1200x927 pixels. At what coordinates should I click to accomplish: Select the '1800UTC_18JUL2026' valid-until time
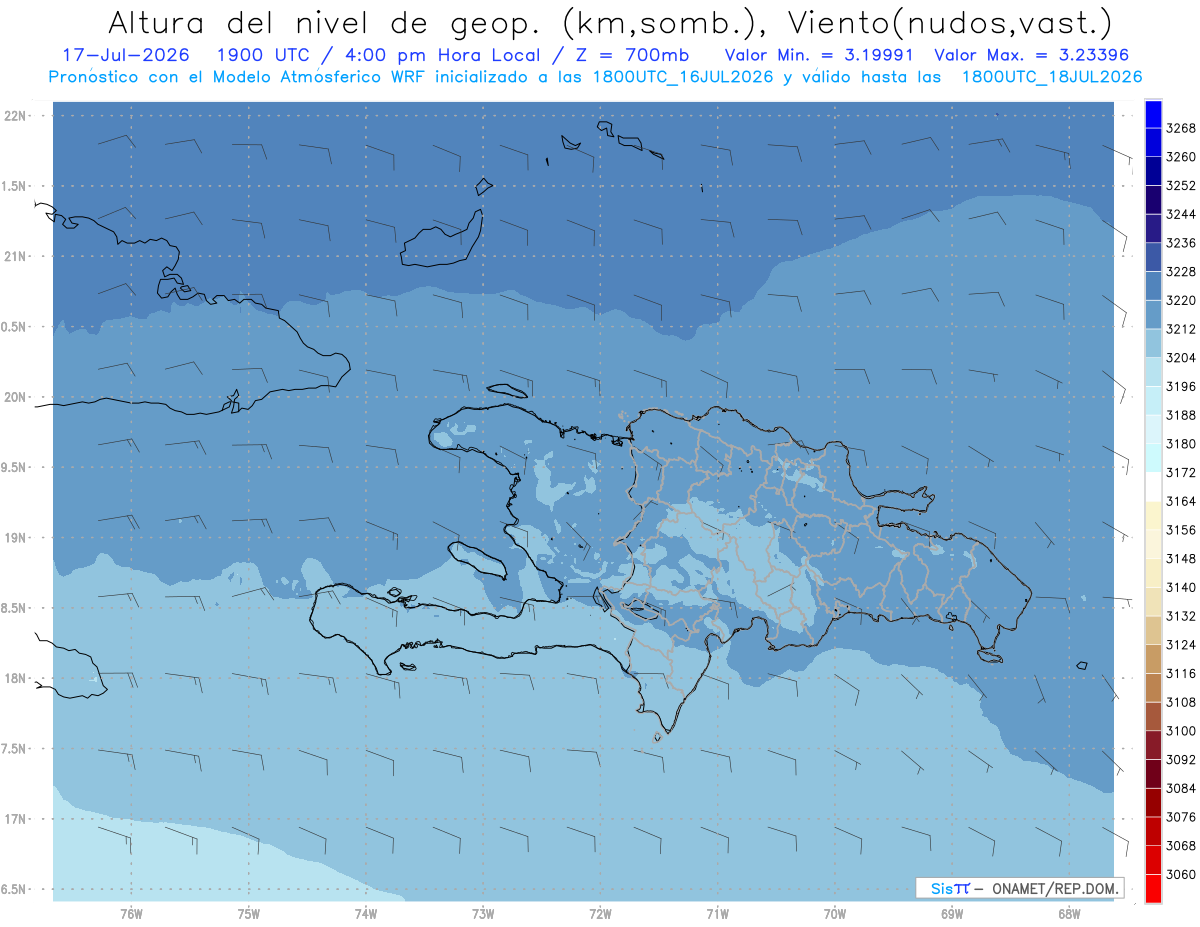click(x=1052, y=77)
